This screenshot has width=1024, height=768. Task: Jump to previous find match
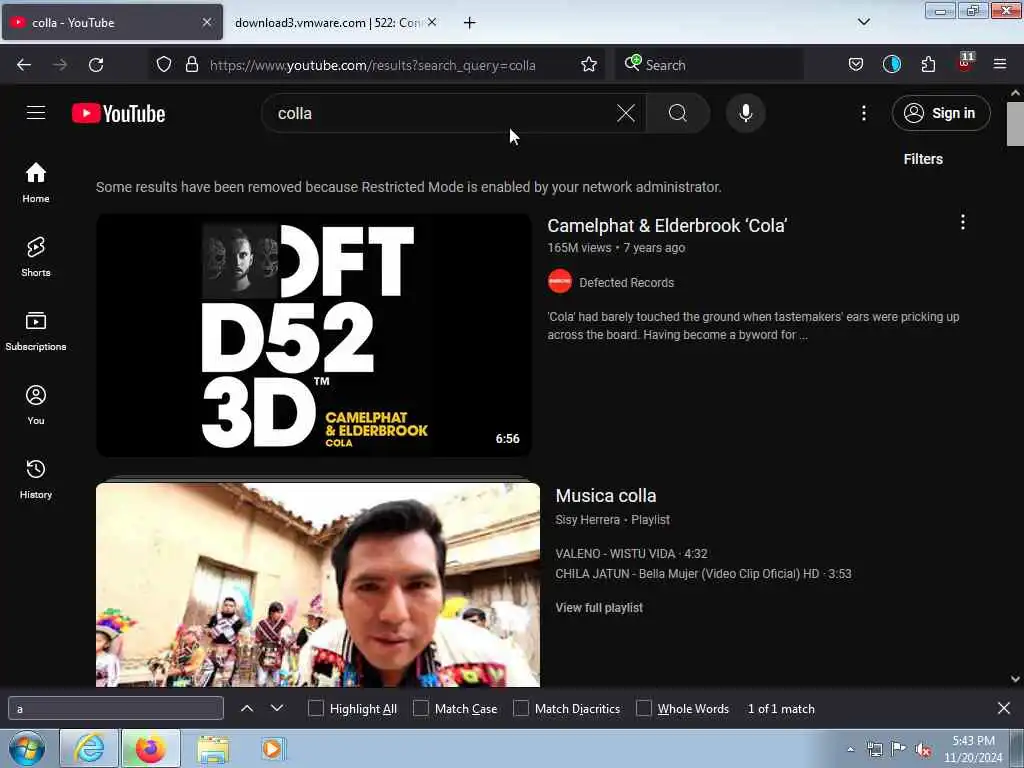tap(247, 708)
